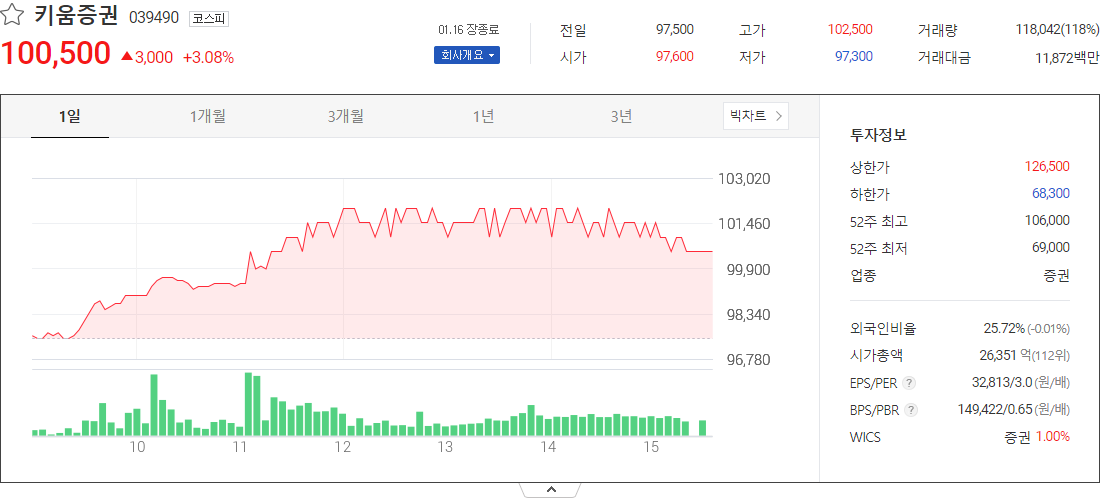Screen dimensions: 1100x499
Task: Click the 전일 value 97,500
Action: [x=675, y=29]
